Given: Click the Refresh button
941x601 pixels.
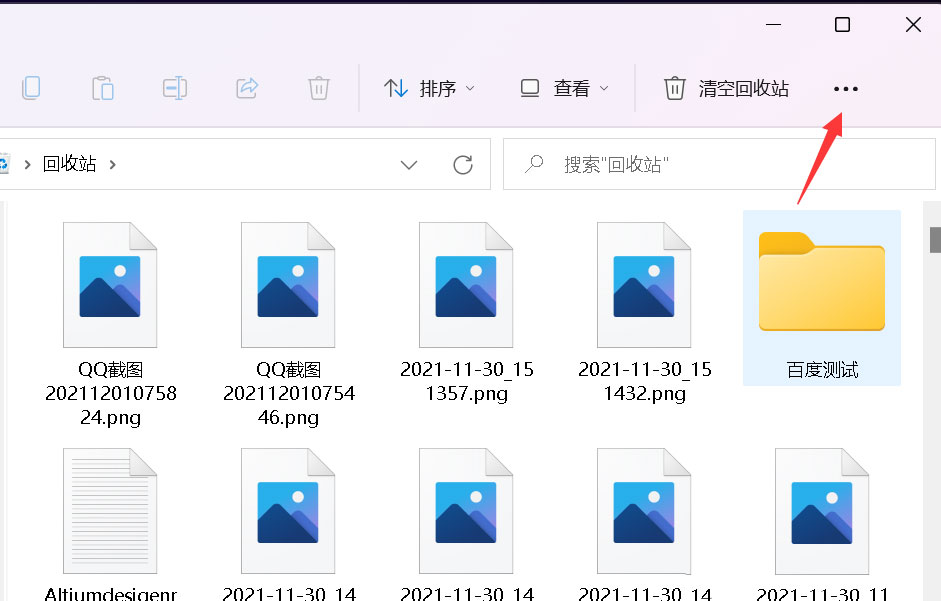Looking at the screenshot, I should (463, 165).
